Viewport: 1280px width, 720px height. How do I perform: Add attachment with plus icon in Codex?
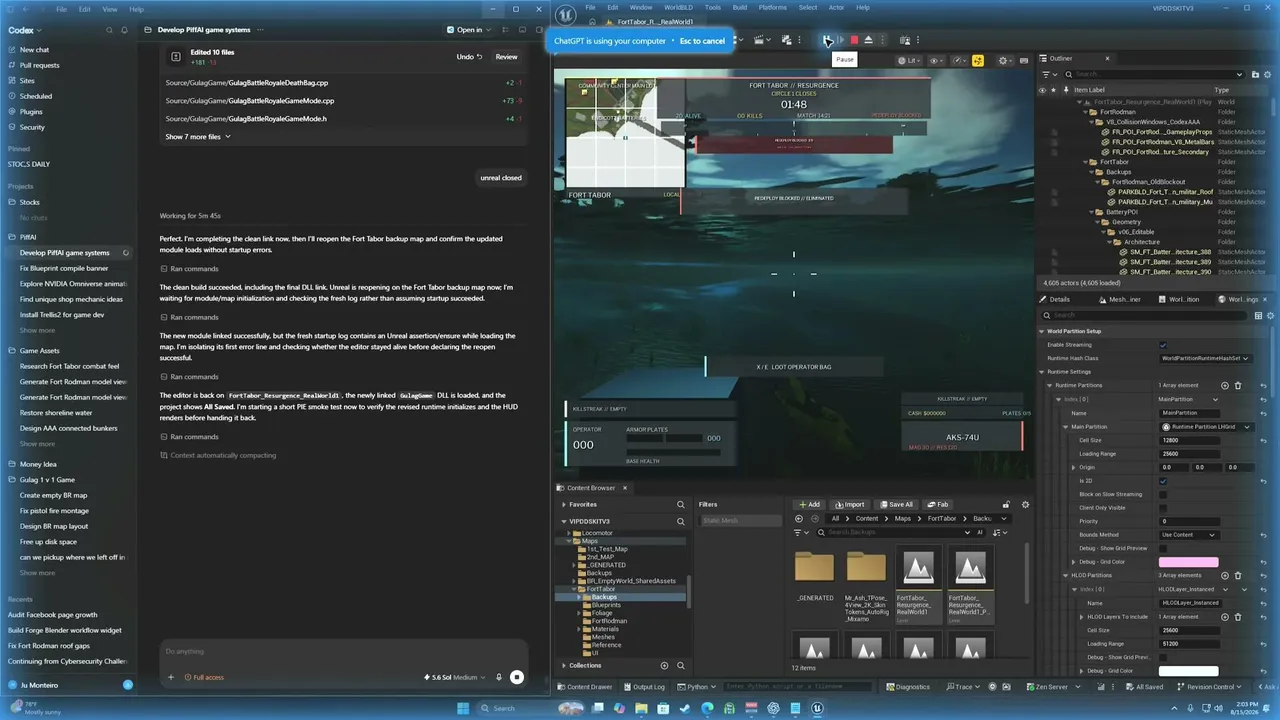[x=170, y=677]
